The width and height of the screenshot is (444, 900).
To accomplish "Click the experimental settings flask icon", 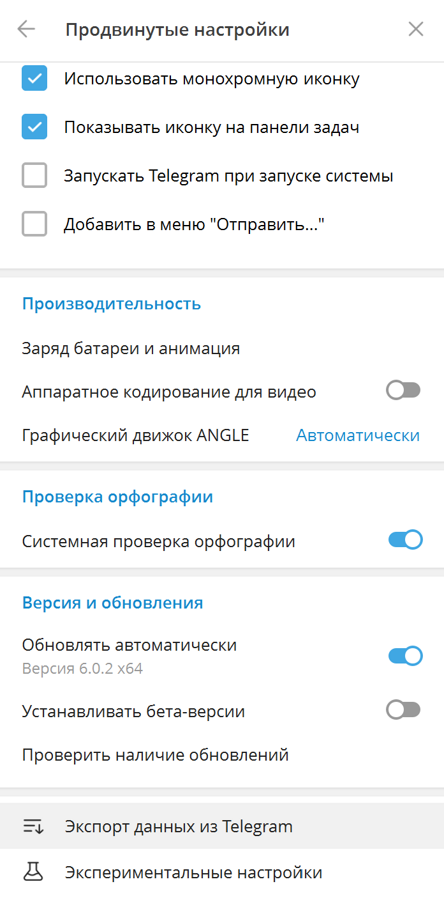I will [x=30, y=873].
